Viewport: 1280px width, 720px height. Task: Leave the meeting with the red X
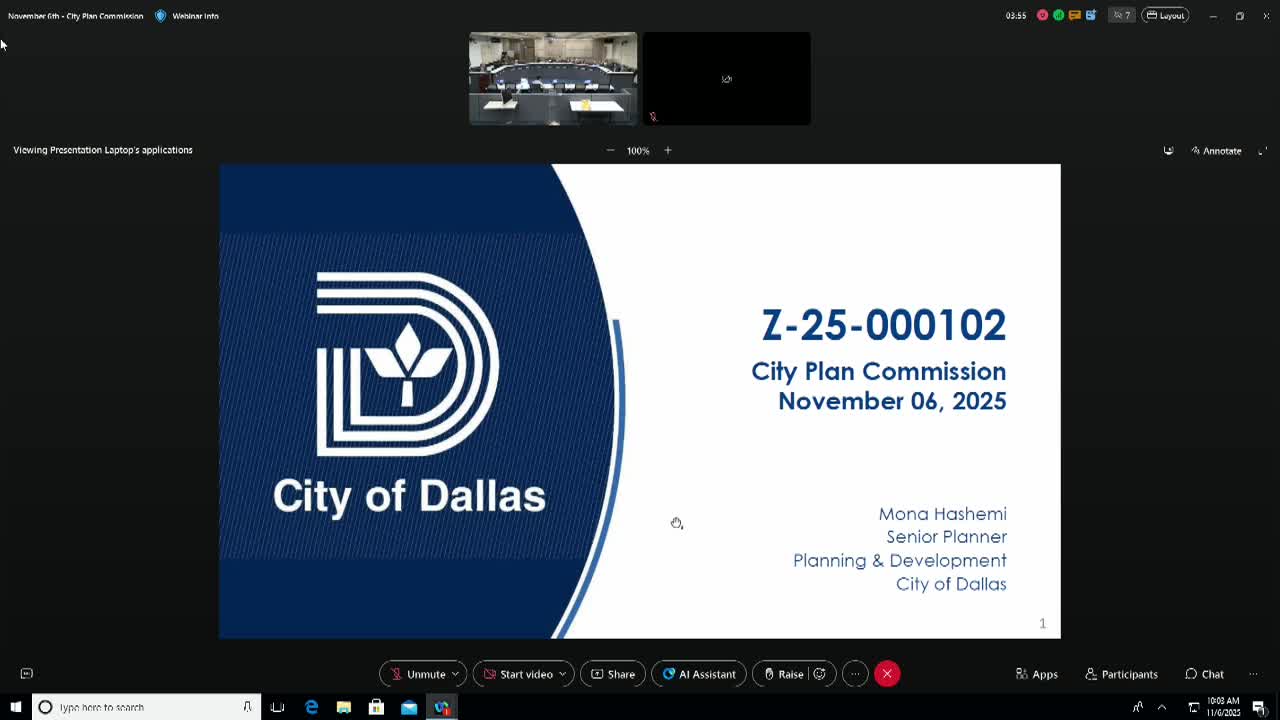click(x=887, y=674)
